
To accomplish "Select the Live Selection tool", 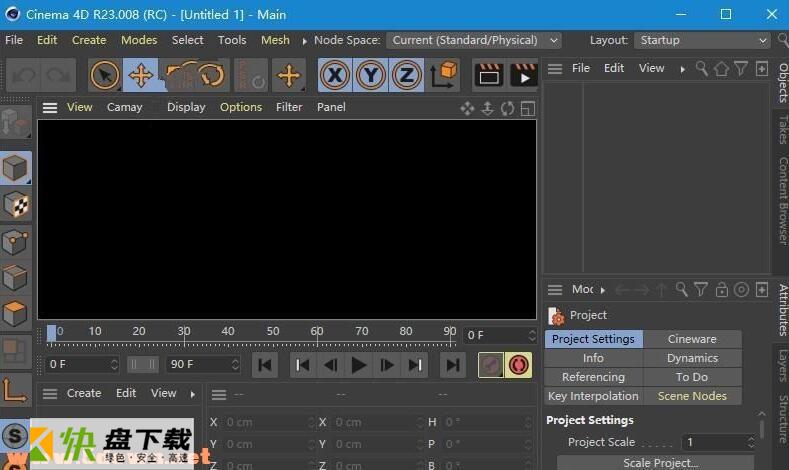I will click(x=105, y=75).
